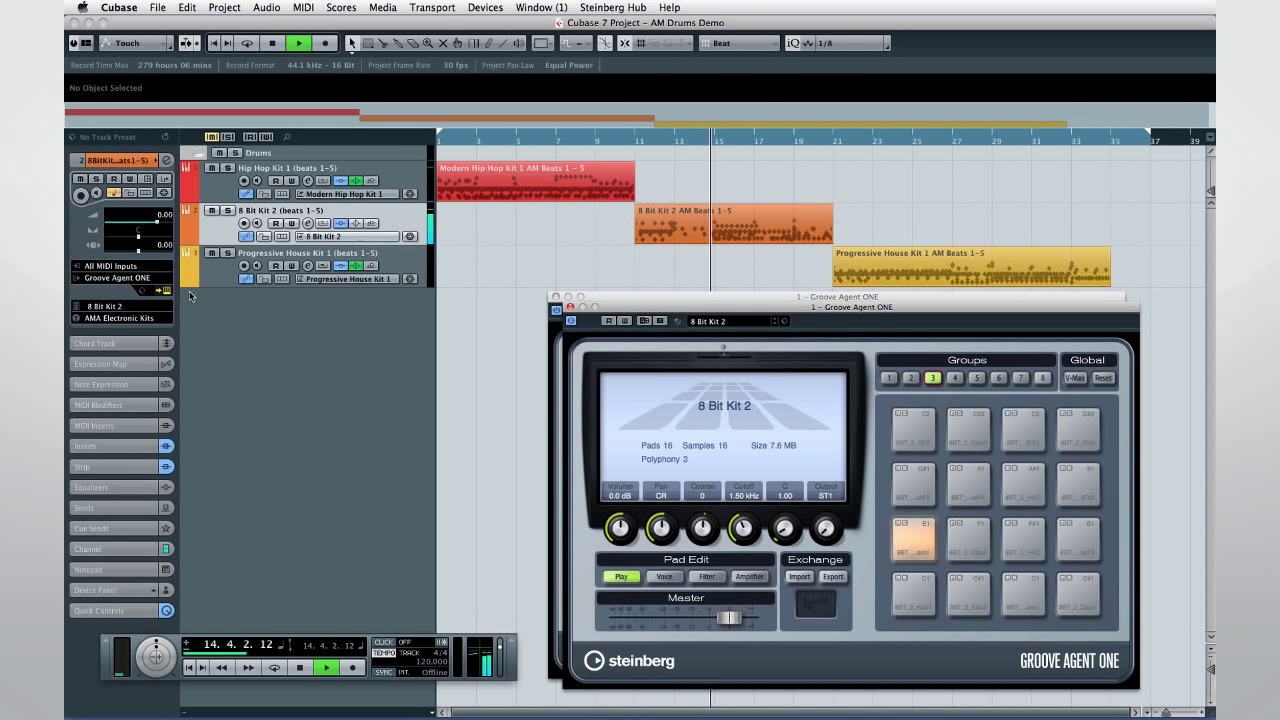Select the Glue tool
The width and height of the screenshot is (1280, 720).
(x=398, y=43)
